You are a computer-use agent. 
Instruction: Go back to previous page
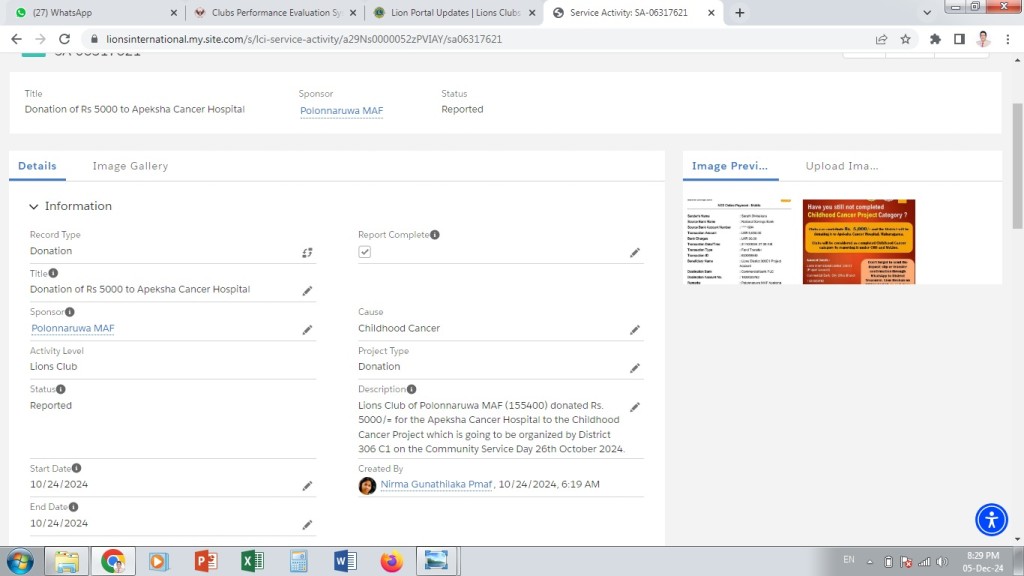coord(16,39)
